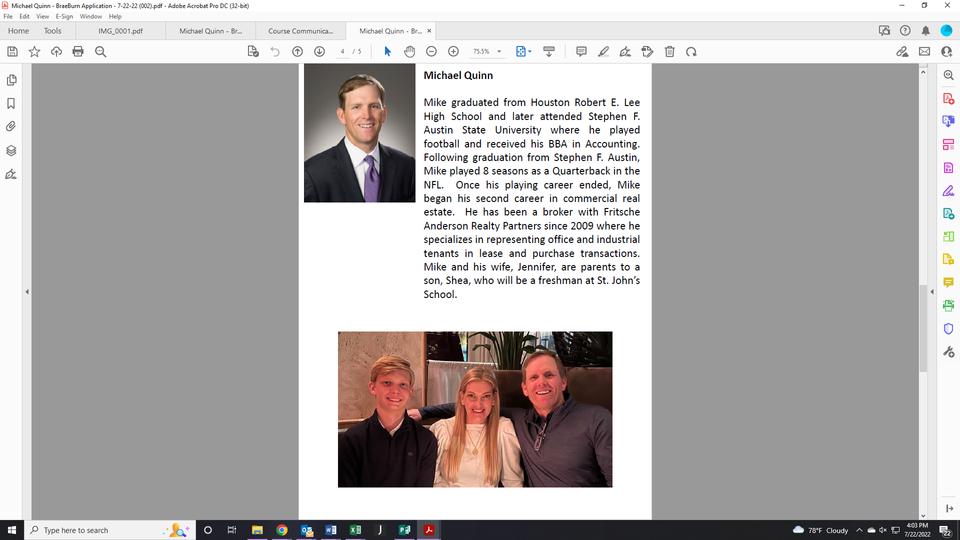The image size is (960, 540).
Task: Open Chrome from the taskbar
Action: click(282, 530)
